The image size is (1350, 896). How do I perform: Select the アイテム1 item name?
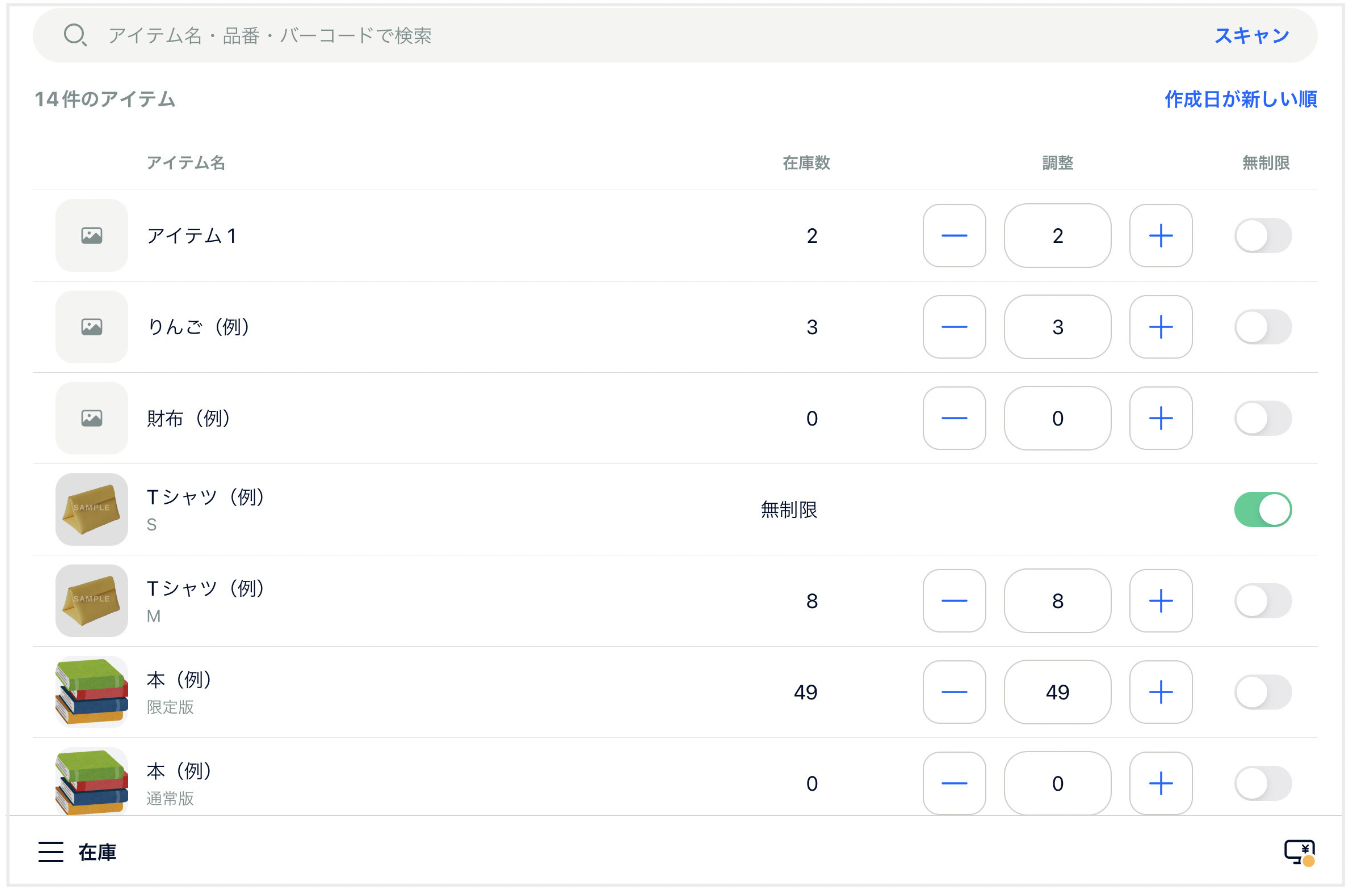click(192, 236)
